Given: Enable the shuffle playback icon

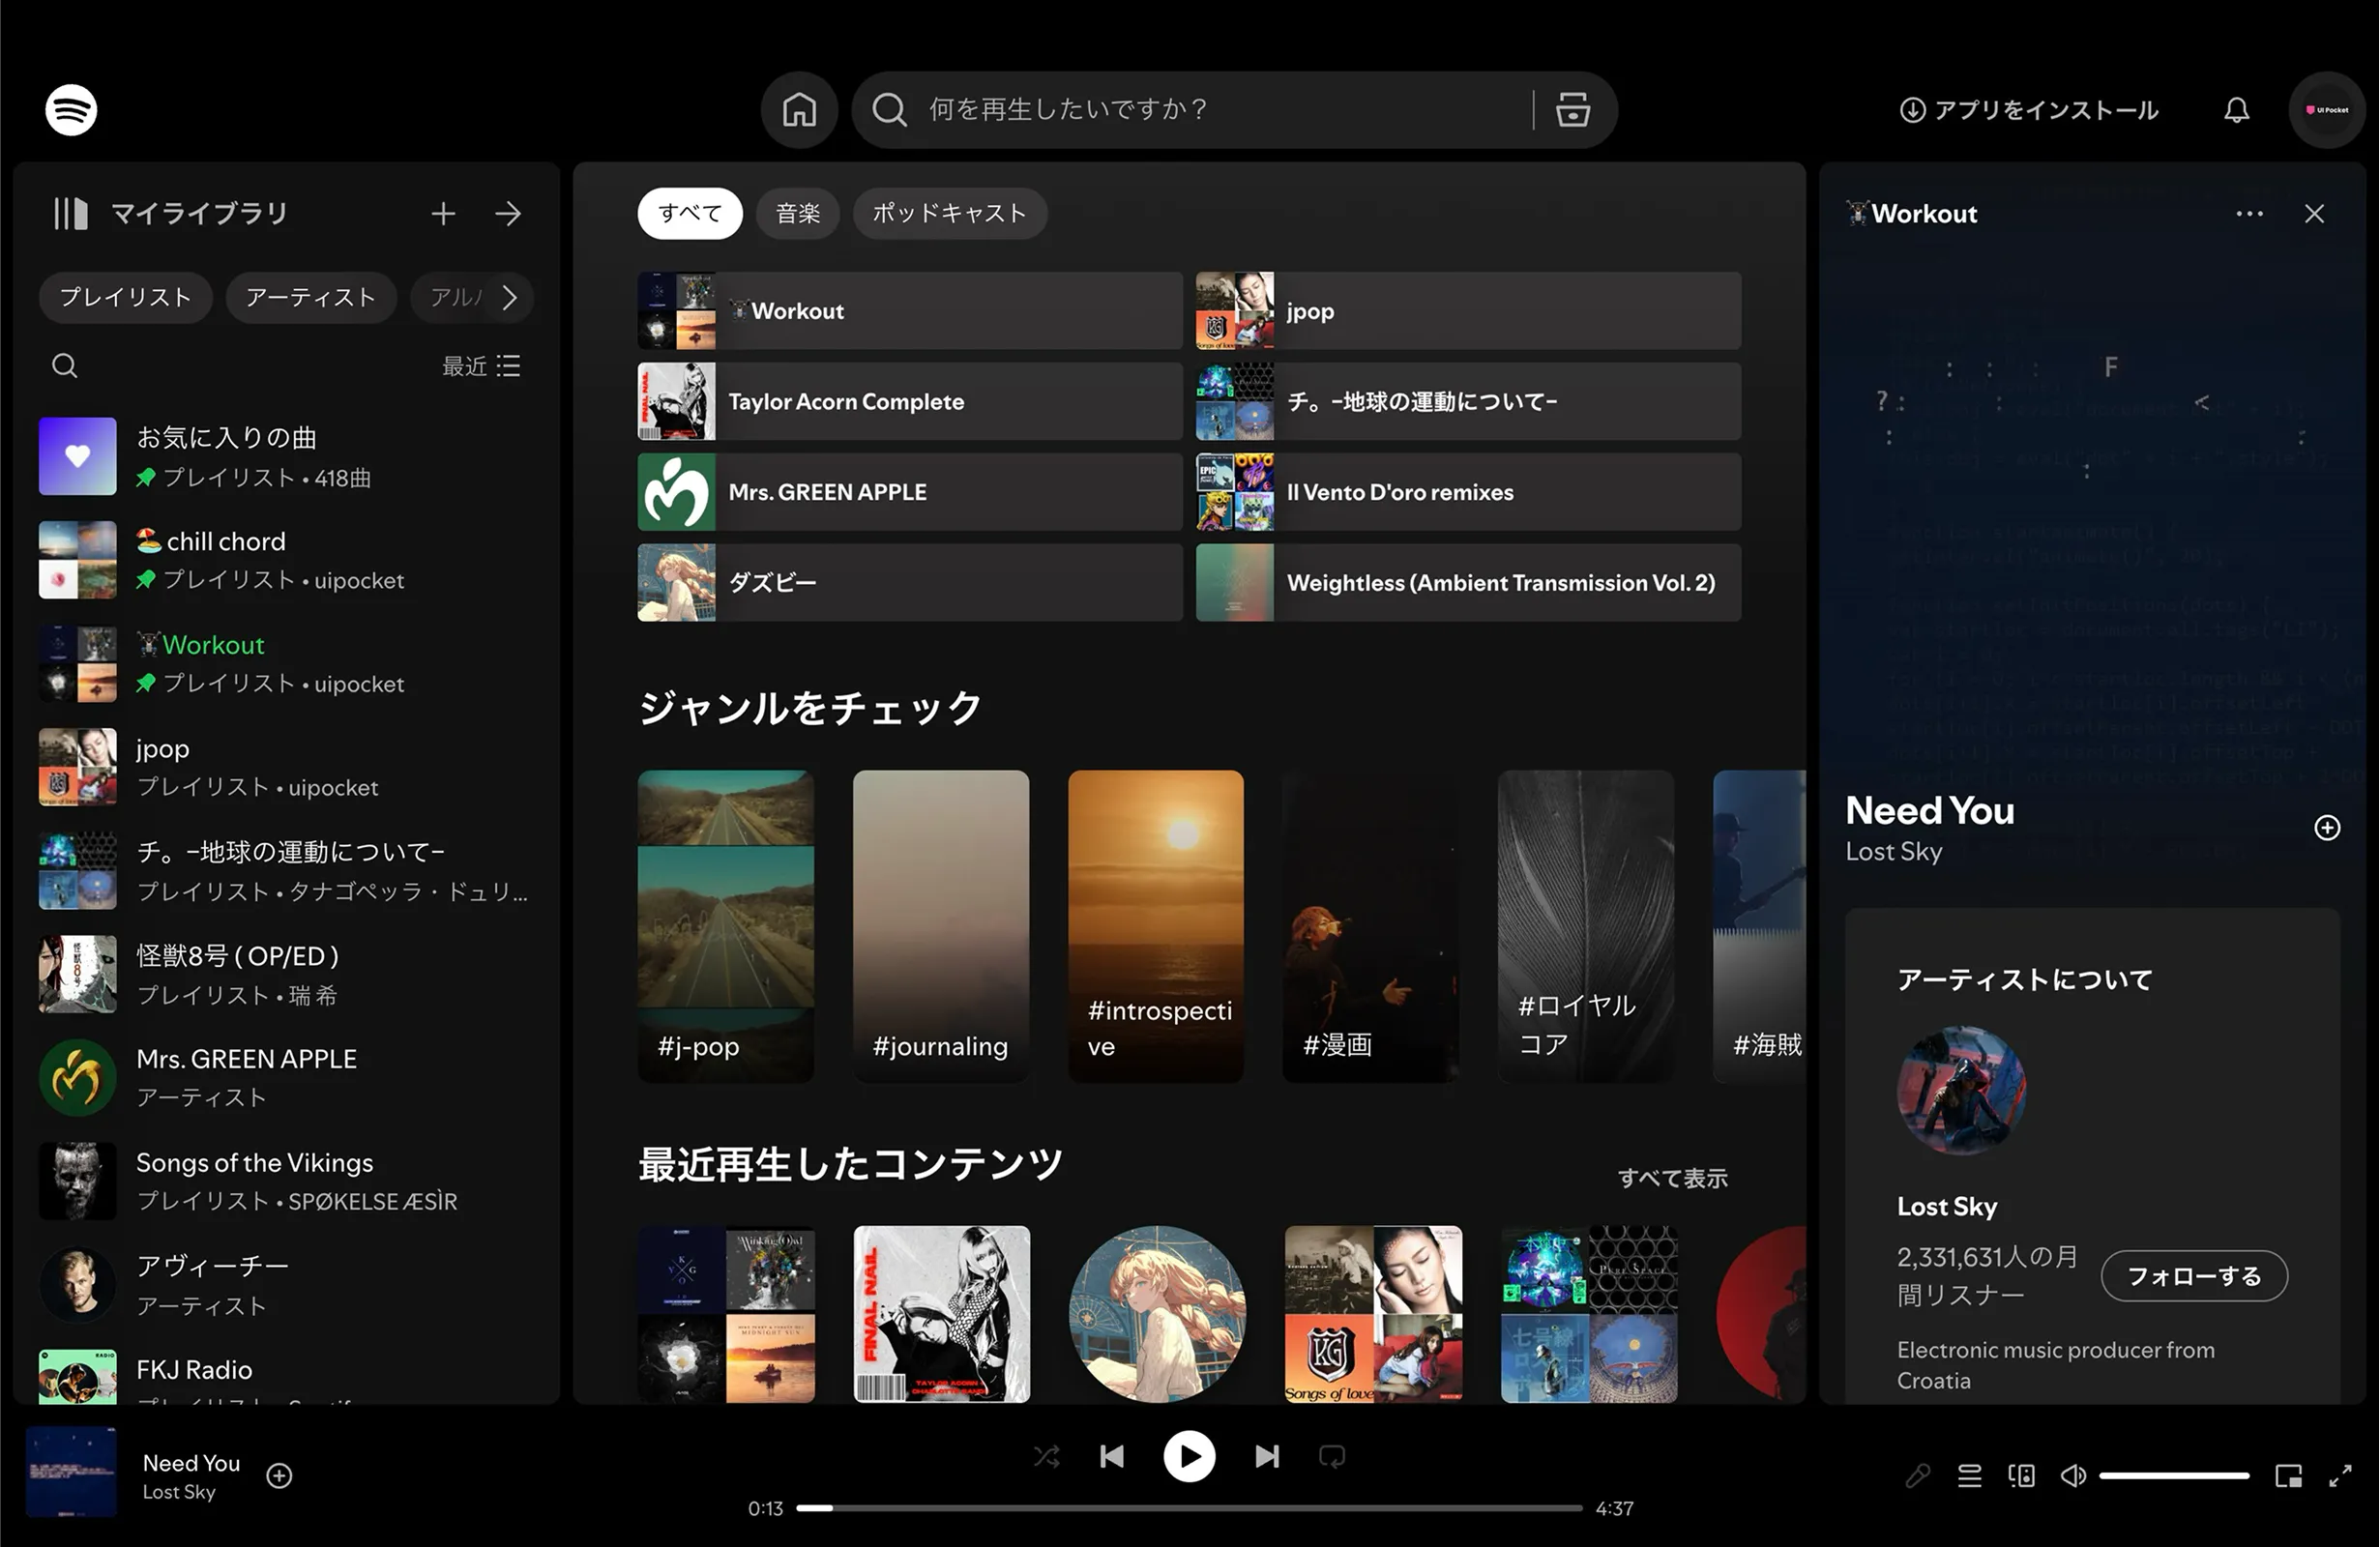Looking at the screenshot, I should pos(1047,1456).
